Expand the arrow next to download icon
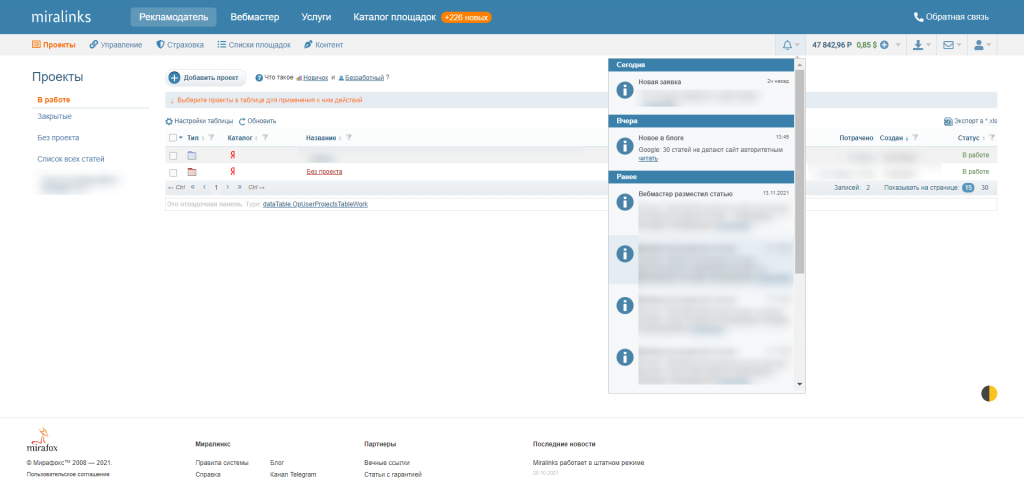This screenshot has width=1024, height=481. 929,45
